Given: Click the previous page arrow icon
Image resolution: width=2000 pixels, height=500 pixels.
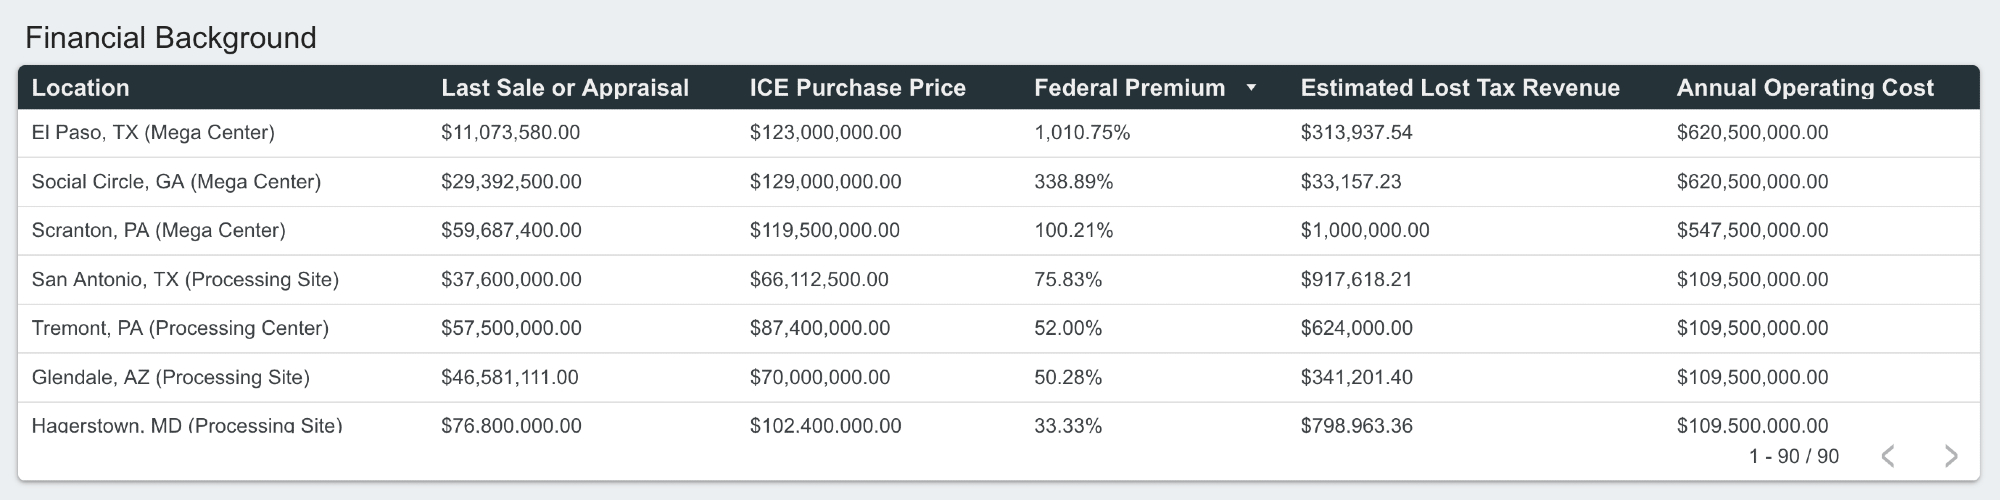Looking at the screenshot, I should pos(1888,456).
